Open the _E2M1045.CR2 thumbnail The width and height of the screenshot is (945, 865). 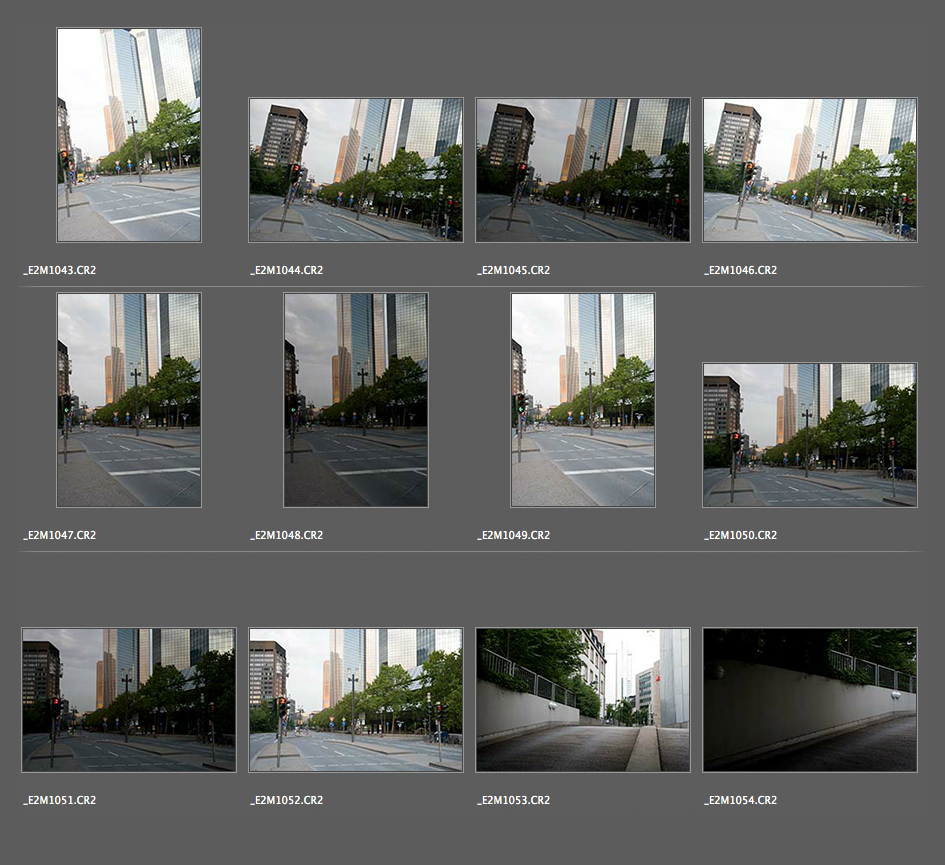pyautogui.click(x=583, y=170)
